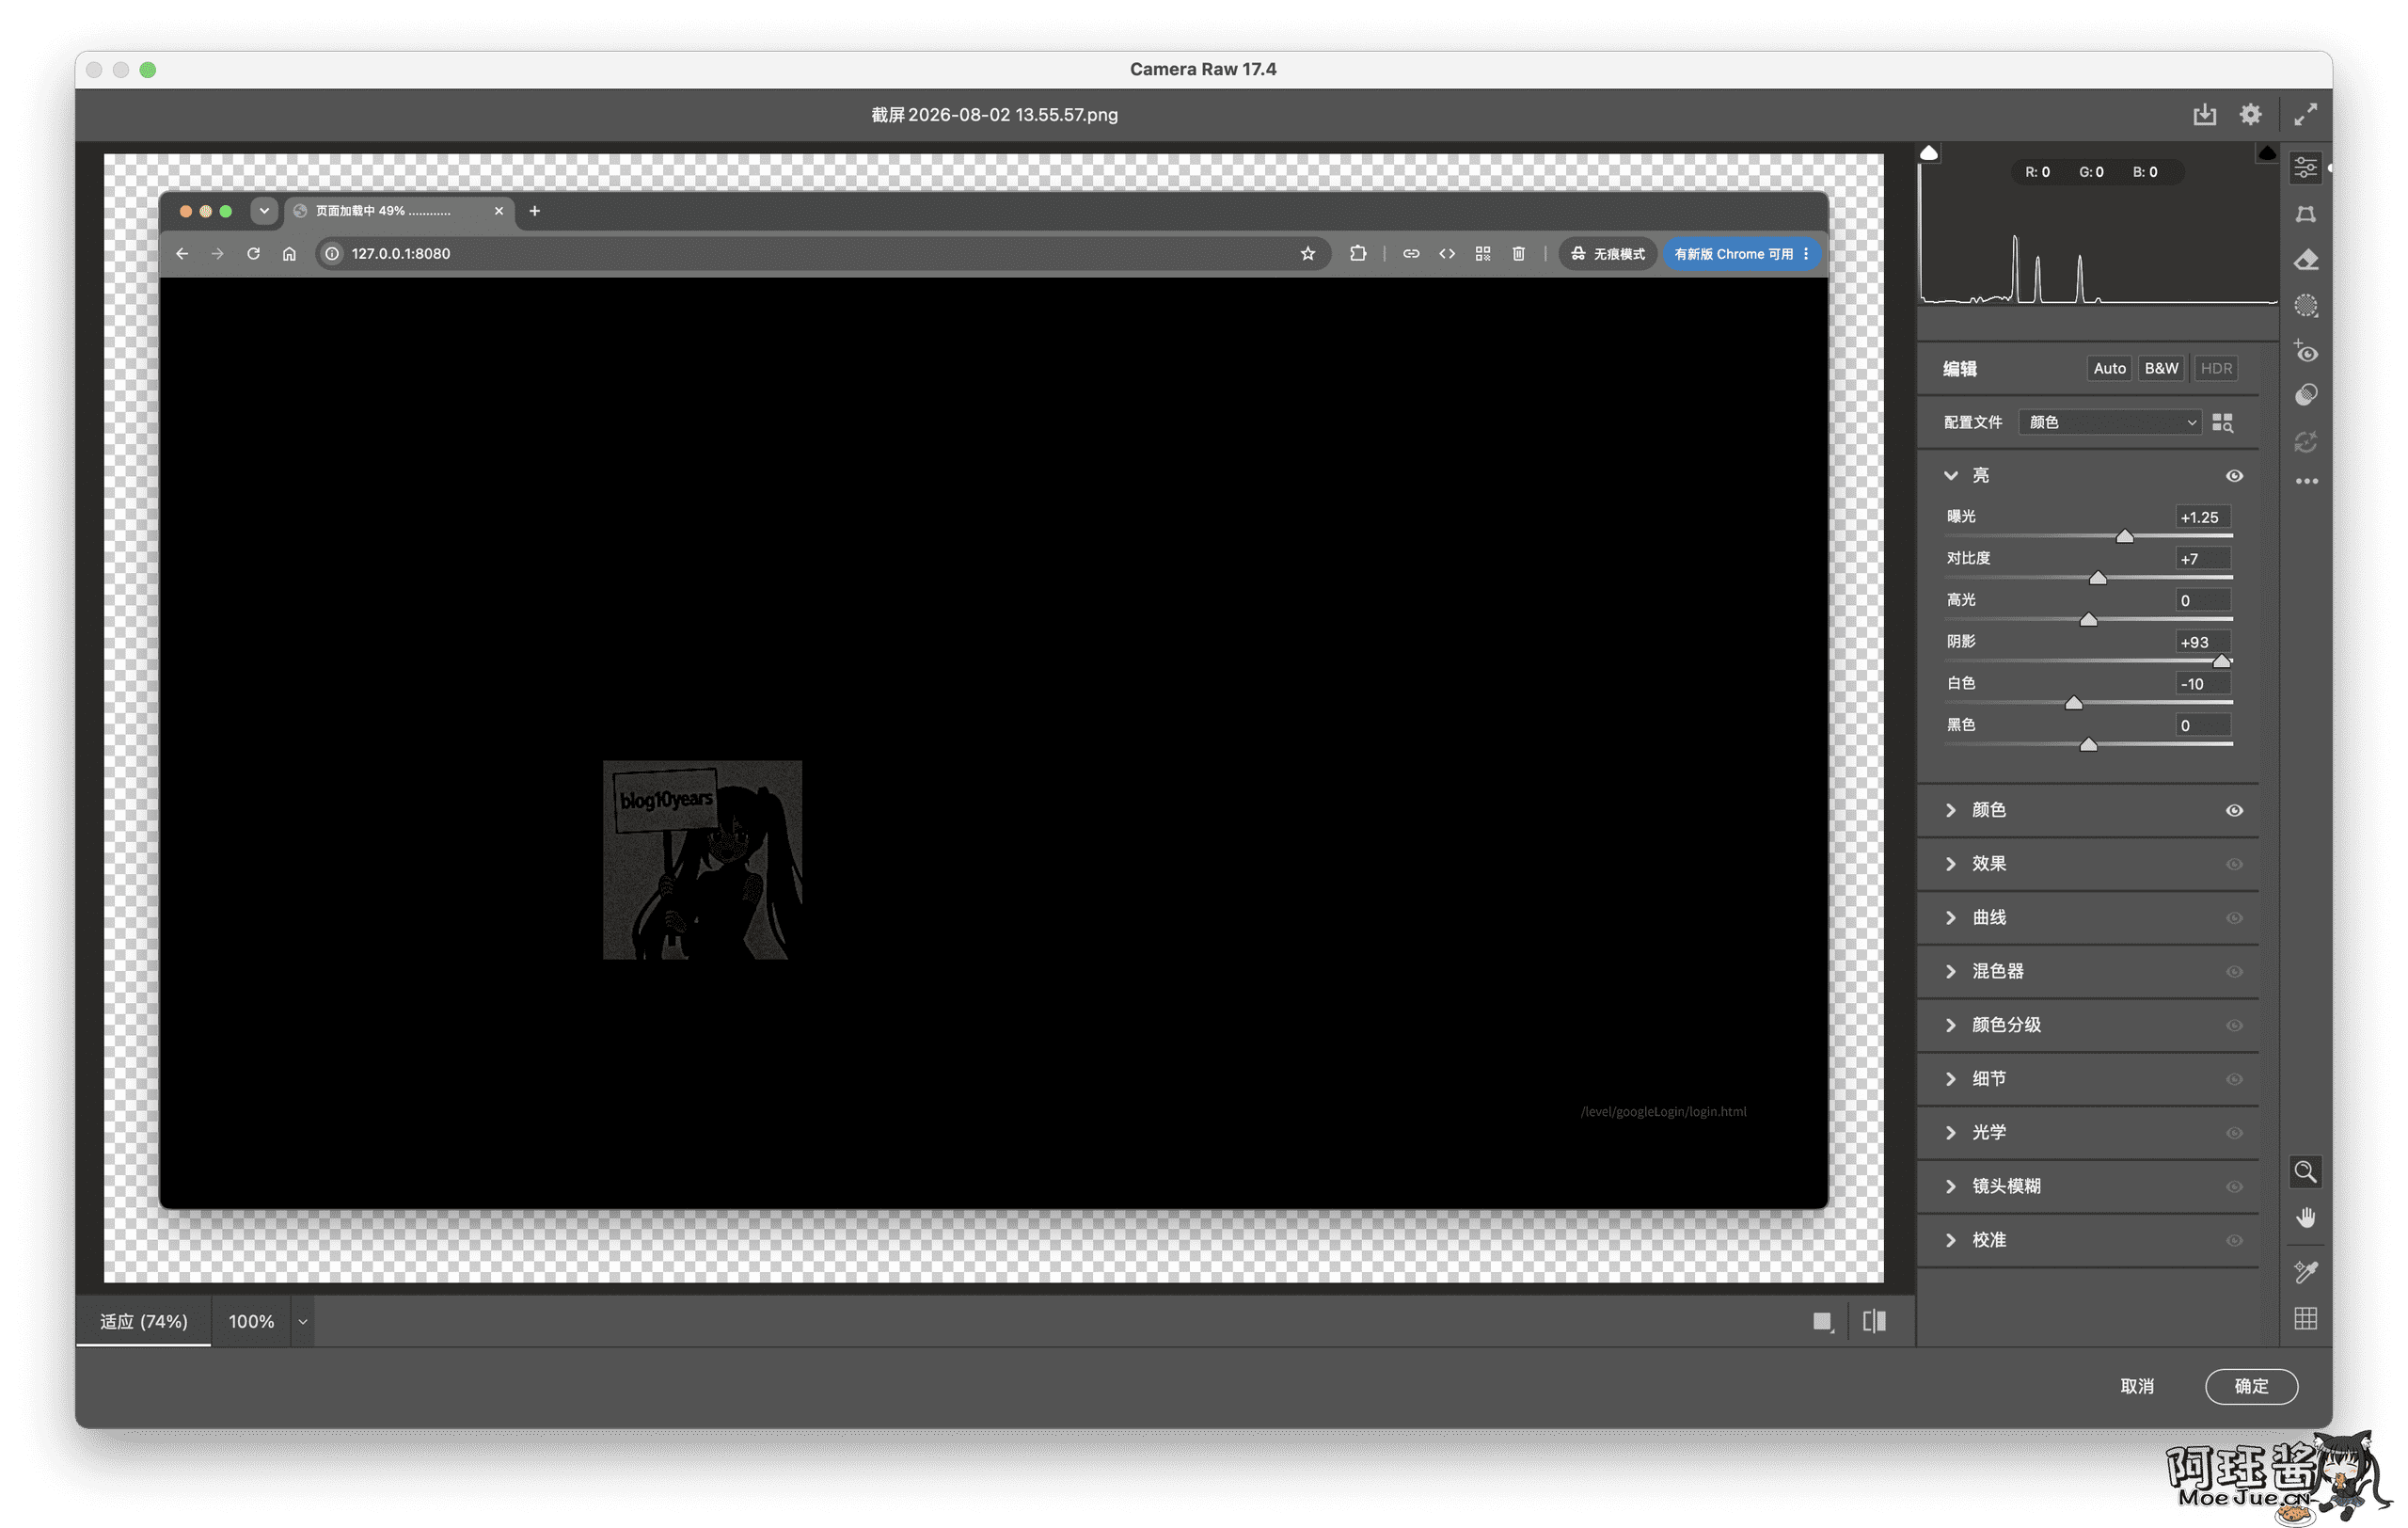The width and height of the screenshot is (2408, 1528).
Task: Toggle visibility of the 颜色 panel edits
Action: pyautogui.click(x=2234, y=810)
